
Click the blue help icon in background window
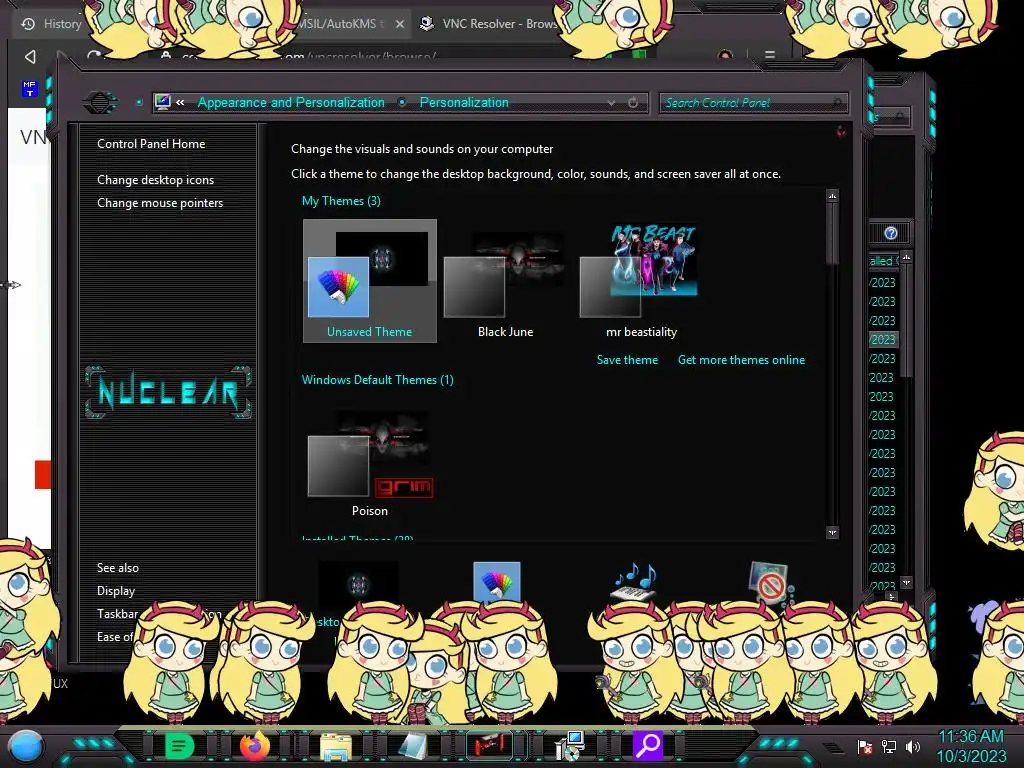[x=891, y=233]
